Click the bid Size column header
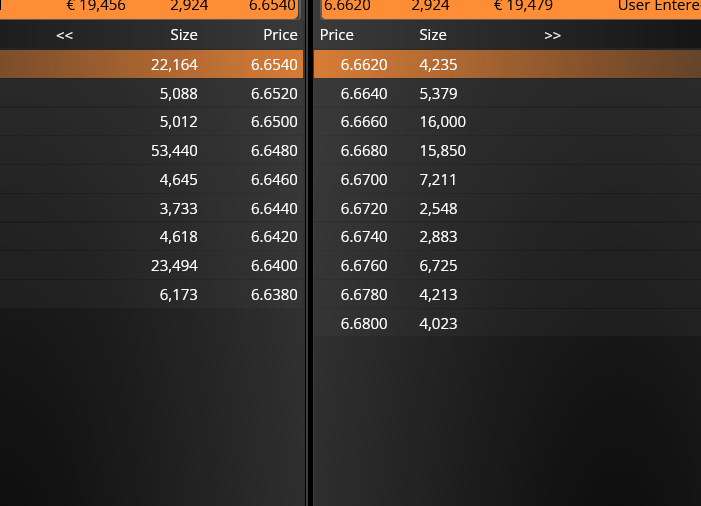The width and height of the screenshot is (701, 506). pos(184,35)
